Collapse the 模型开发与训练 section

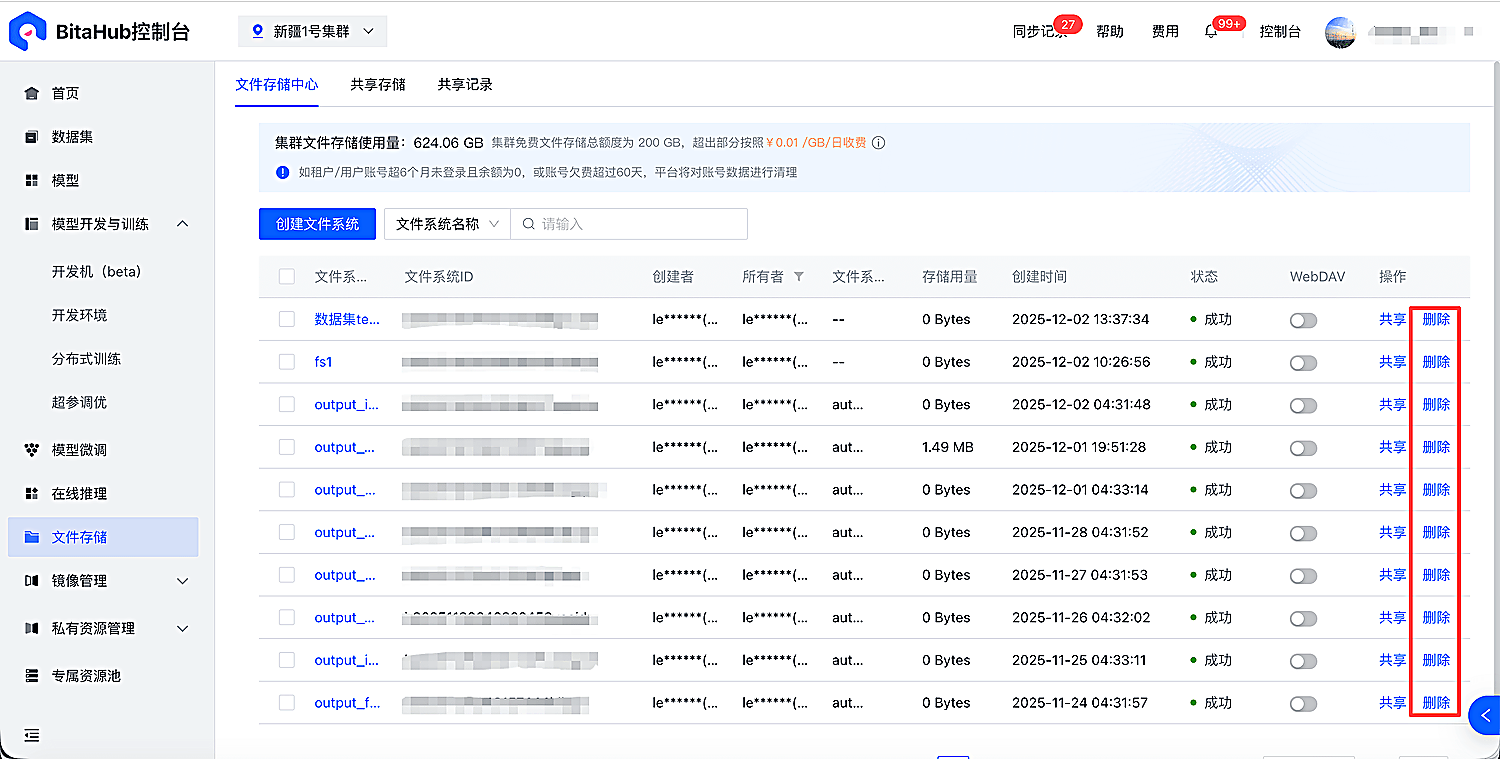(182, 224)
